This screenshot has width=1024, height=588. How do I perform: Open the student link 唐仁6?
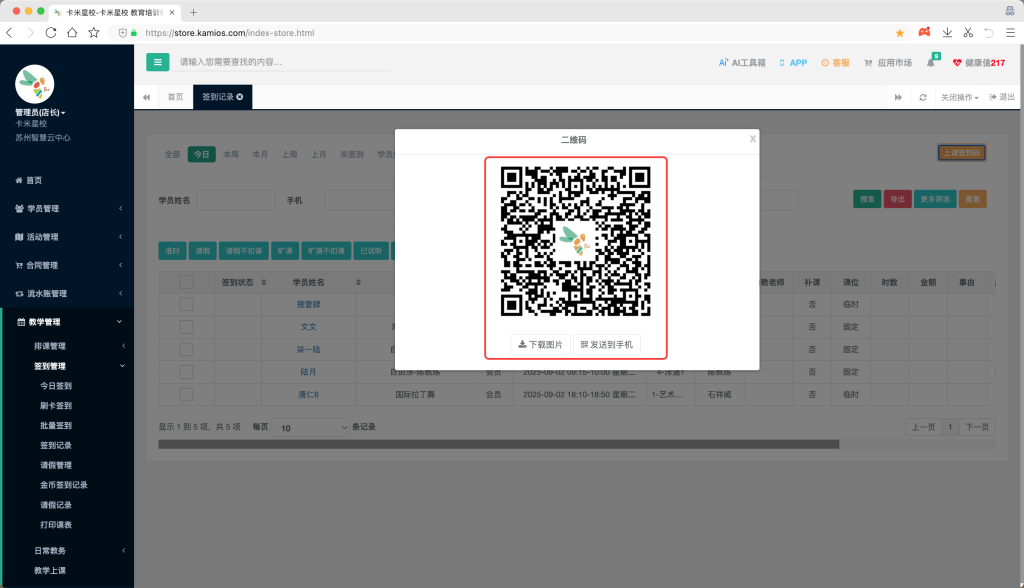click(308, 395)
